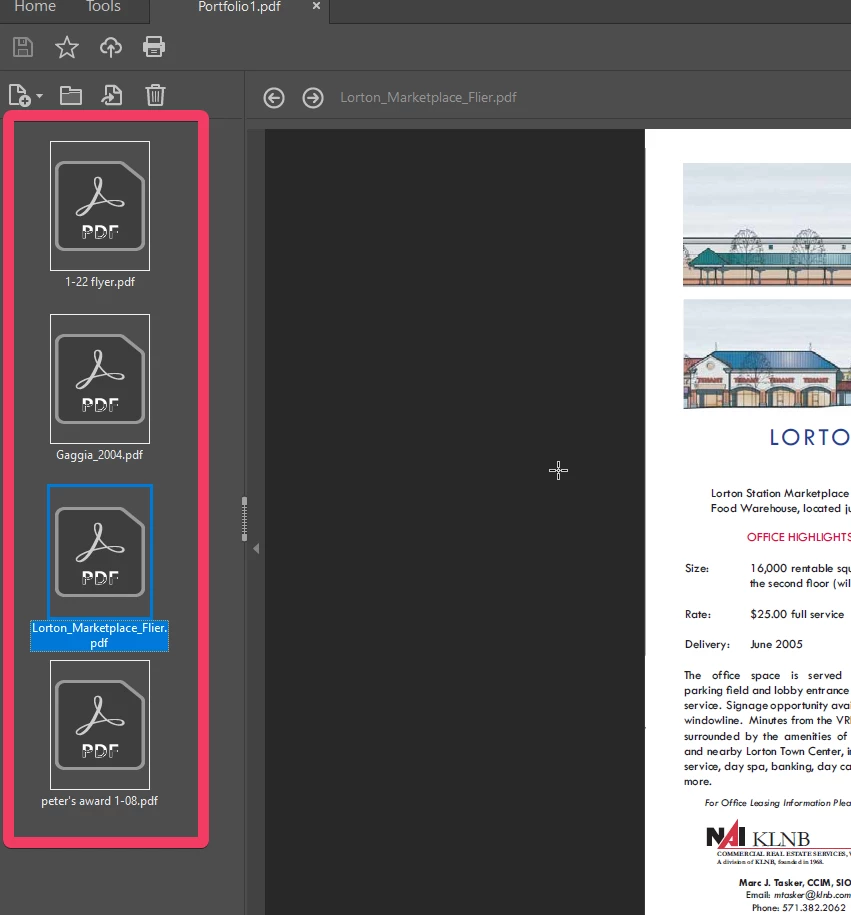Image resolution: width=851 pixels, height=915 pixels.
Task: Go to the previous portfolio file
Action: pyautogui.click(x=274, y=97)
